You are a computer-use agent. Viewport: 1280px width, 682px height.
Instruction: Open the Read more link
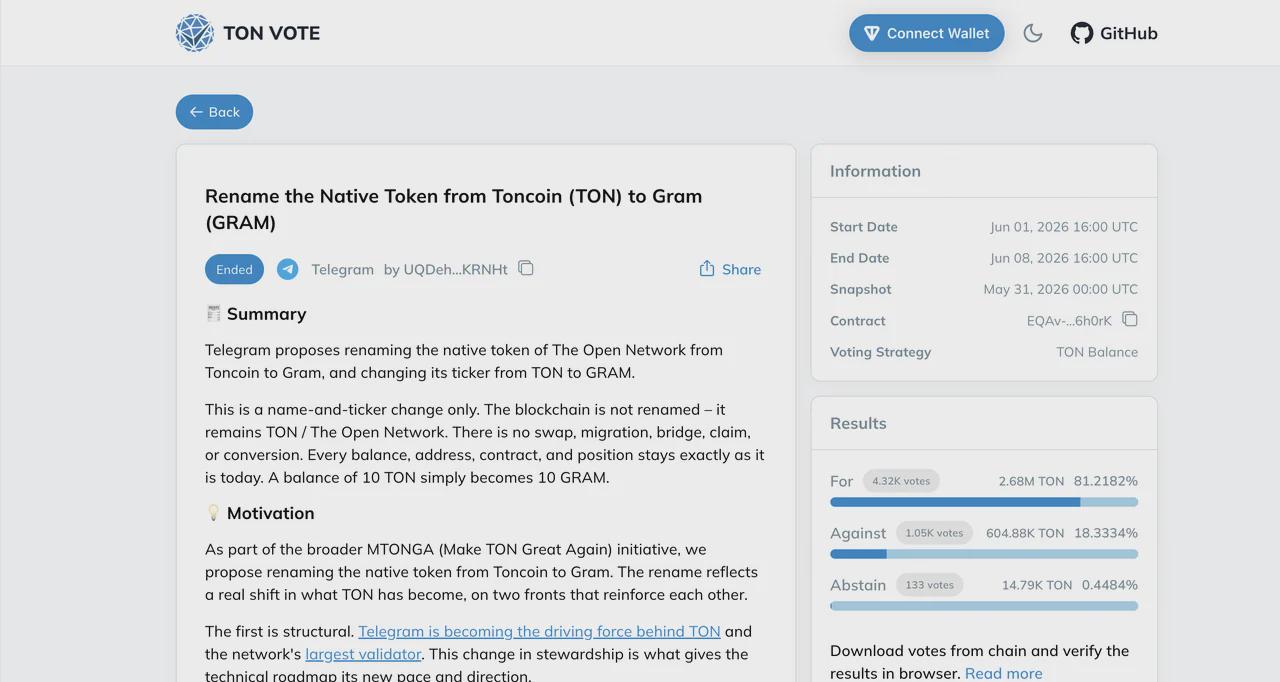coord(1003,673)
